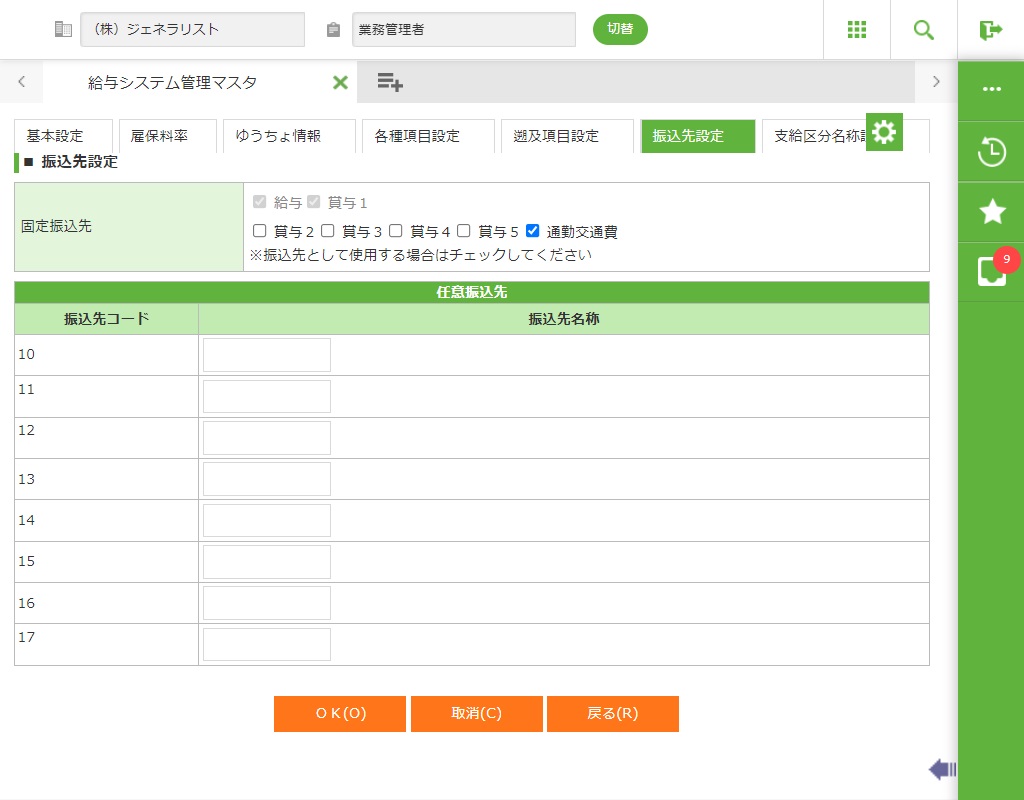Image resolution: width=1024 pixels, height=800 pixels.
Task: Open the history clock icon in sidebar
Action: (x=991, y=152)
